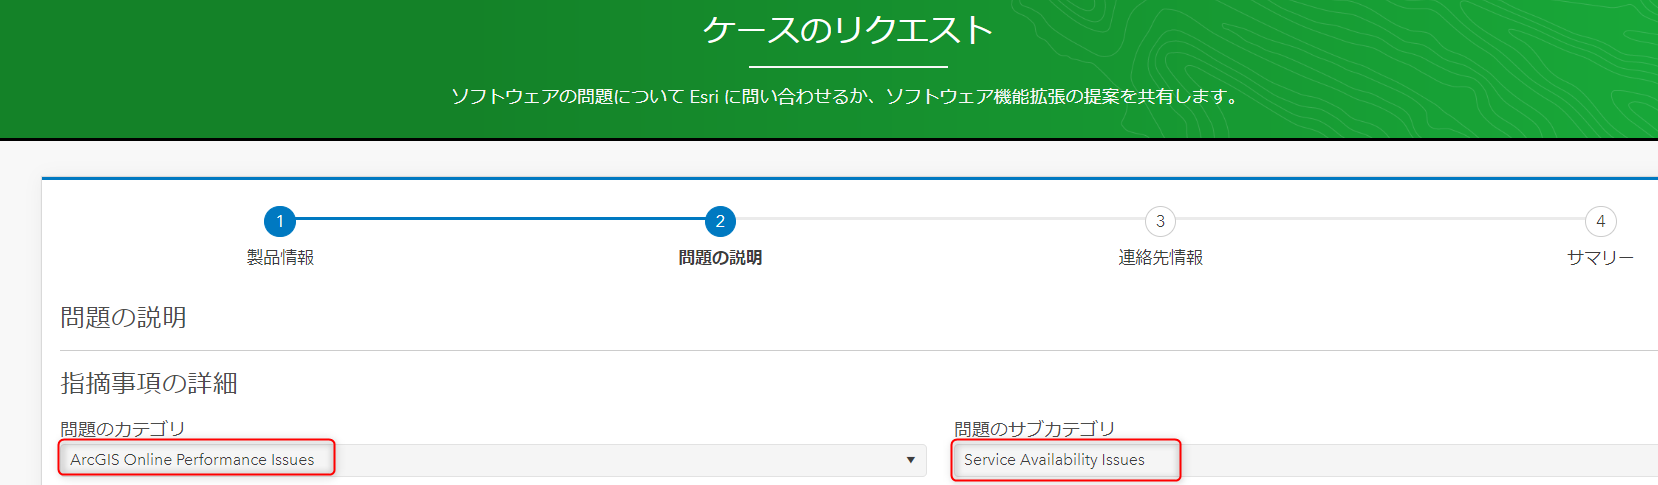Screen dimensions: 1658x485
Task: Click the arrow on ArcGIS Online Performance Issues
Action: [x=910, y=460]
